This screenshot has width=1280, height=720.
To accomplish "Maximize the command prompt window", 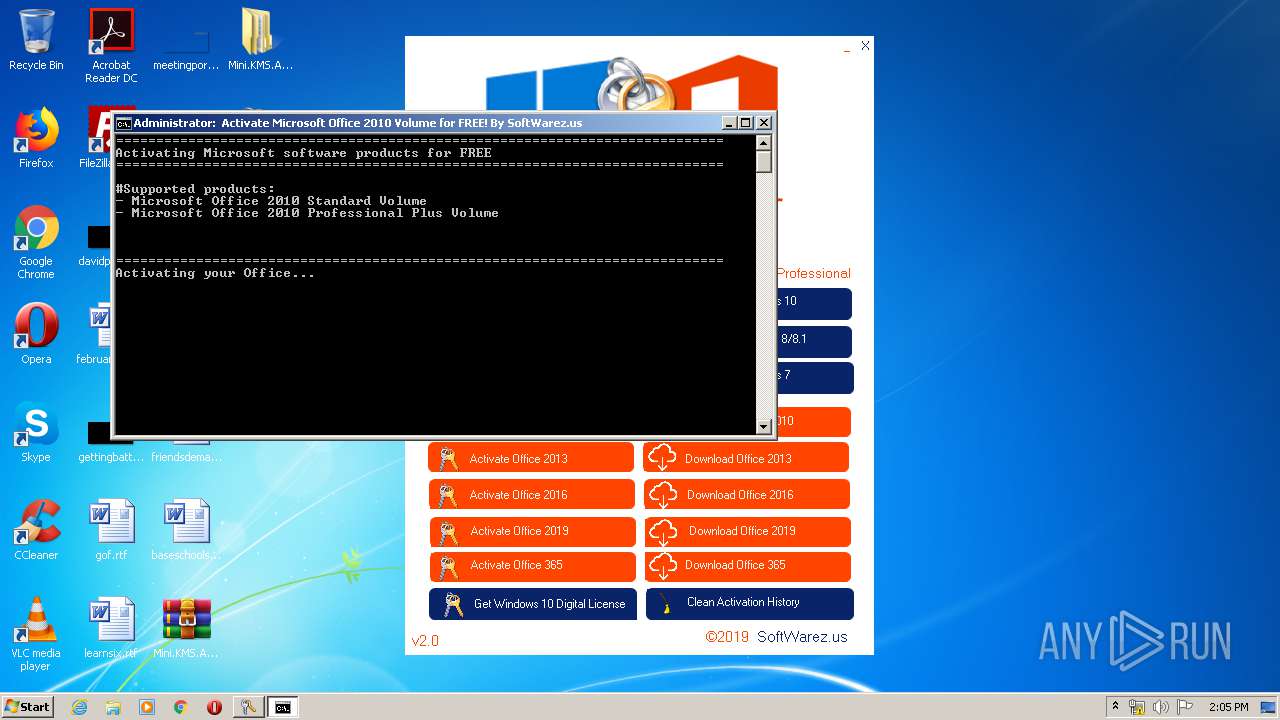I will pyautogui.click(x=746, y=123).
